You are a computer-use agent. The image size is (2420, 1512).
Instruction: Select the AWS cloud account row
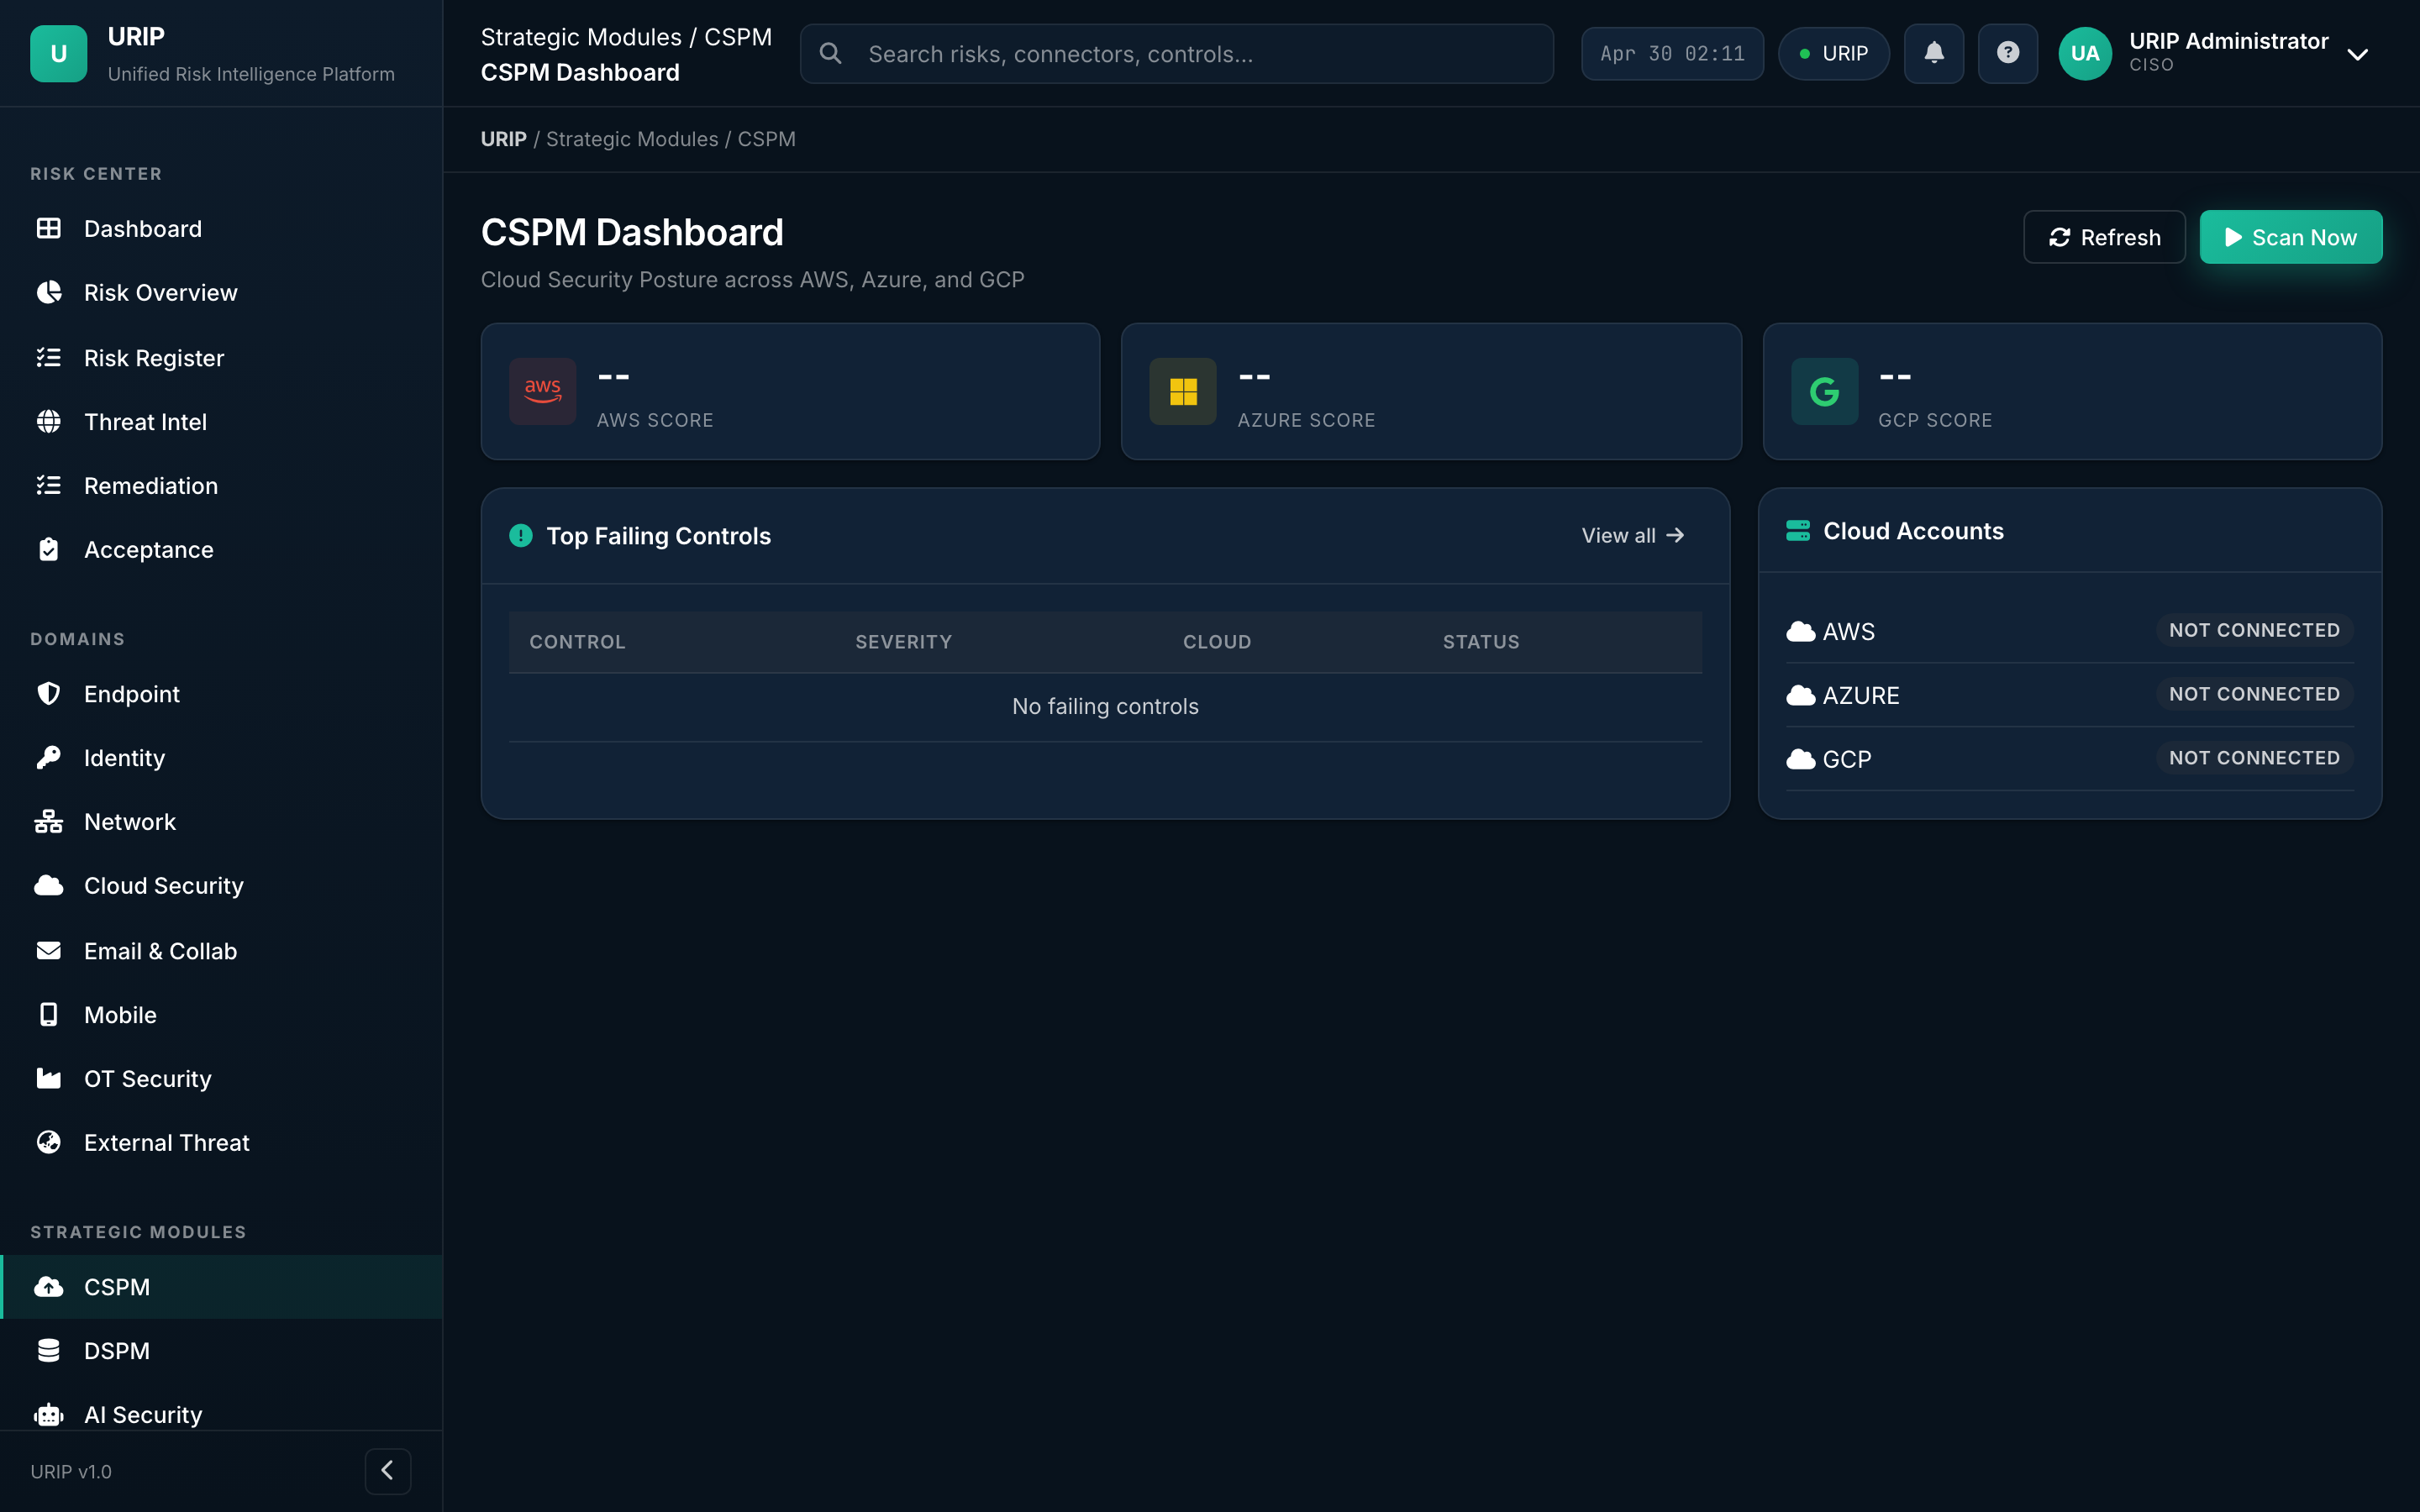pos(2070,631)
